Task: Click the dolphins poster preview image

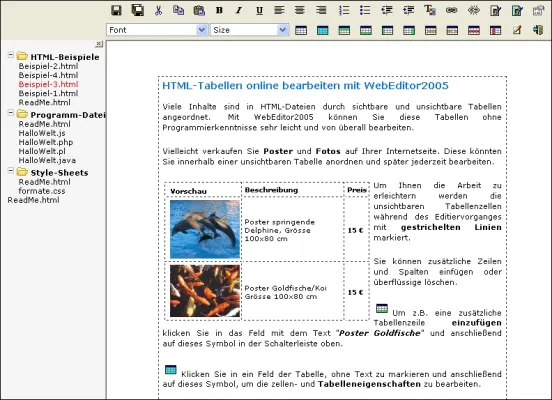Action: [x=205, y=229]
